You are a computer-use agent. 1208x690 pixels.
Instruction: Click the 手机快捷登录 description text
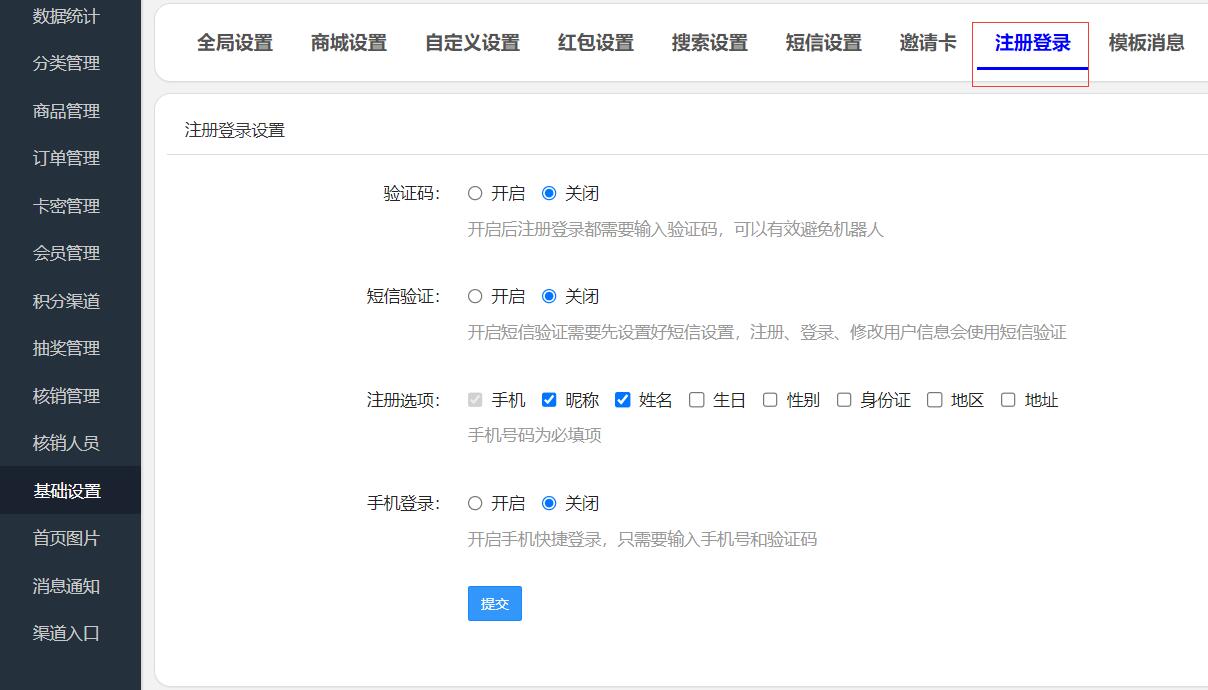(642, 539)
